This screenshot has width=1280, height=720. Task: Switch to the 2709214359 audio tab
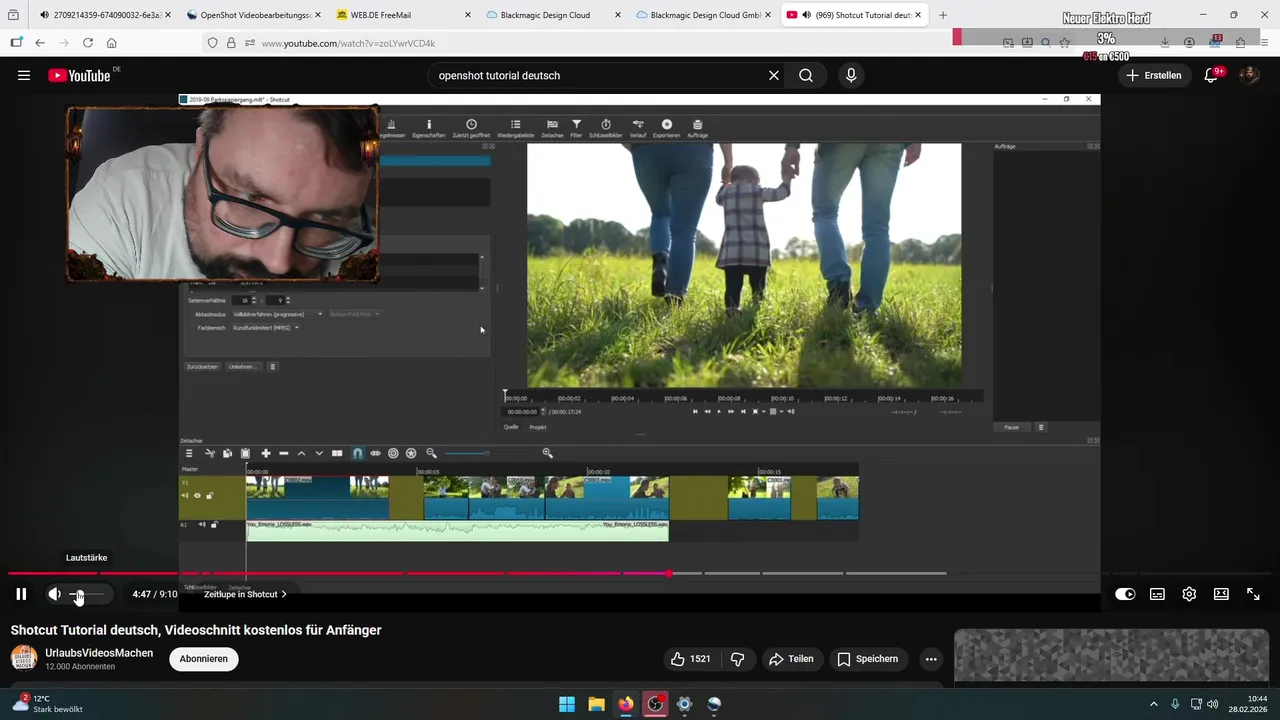pyautogui.click(x=92, y=15)
